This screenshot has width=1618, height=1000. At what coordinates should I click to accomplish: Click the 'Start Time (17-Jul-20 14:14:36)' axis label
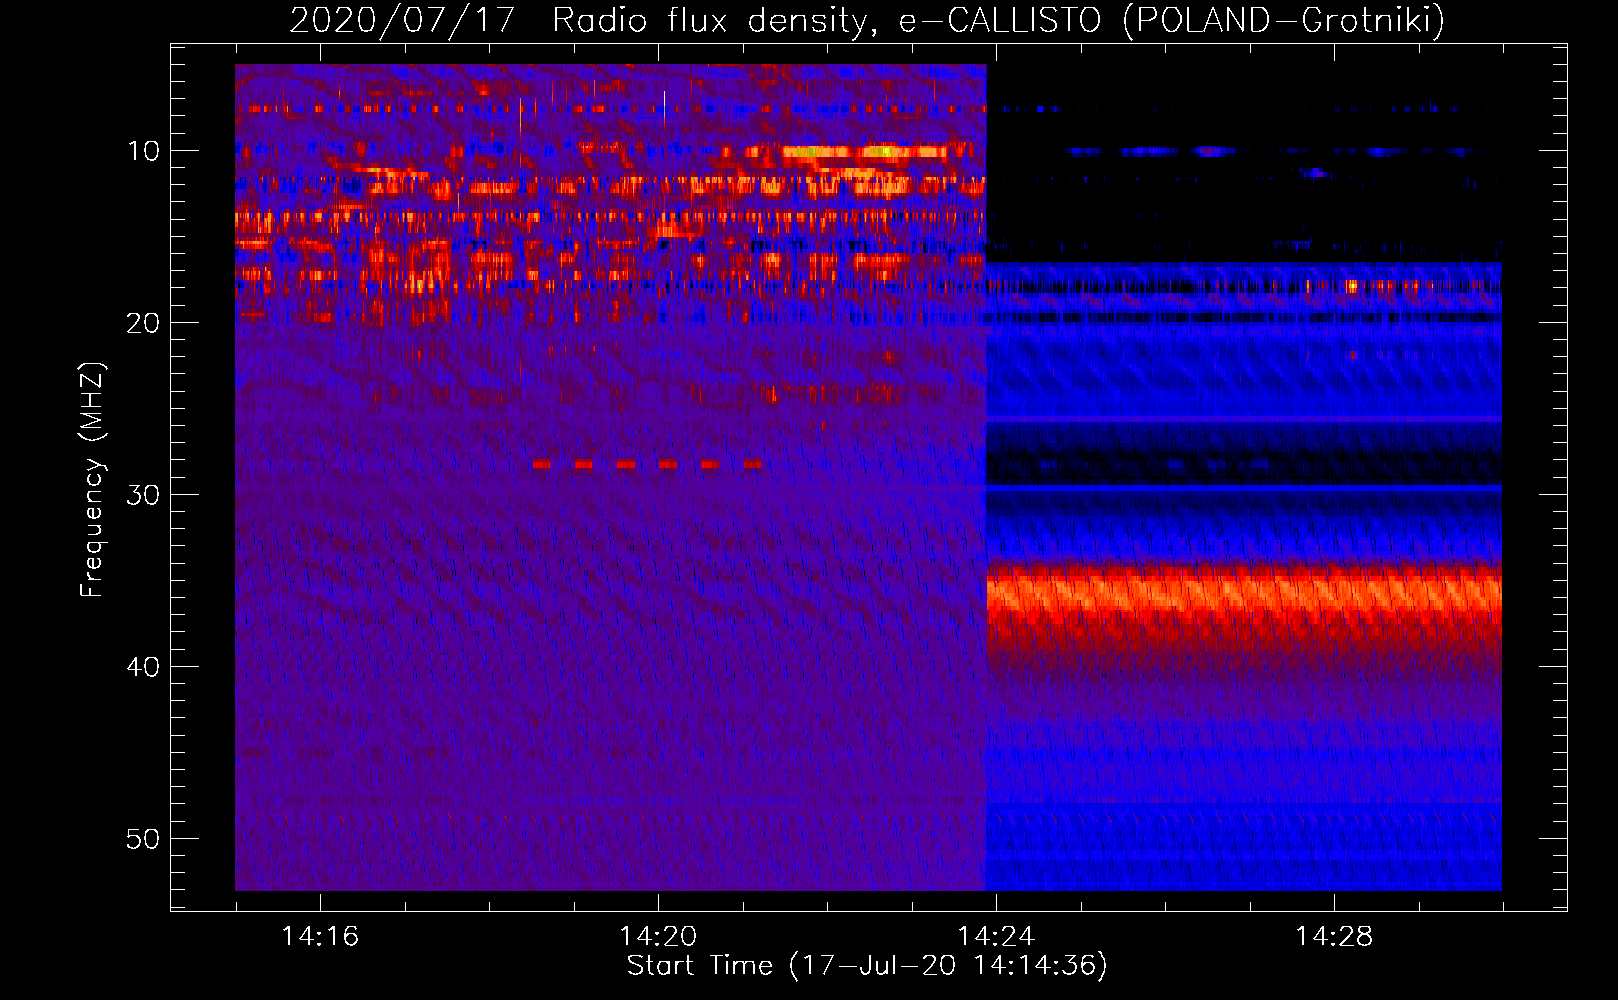click(x=867, y=966)
